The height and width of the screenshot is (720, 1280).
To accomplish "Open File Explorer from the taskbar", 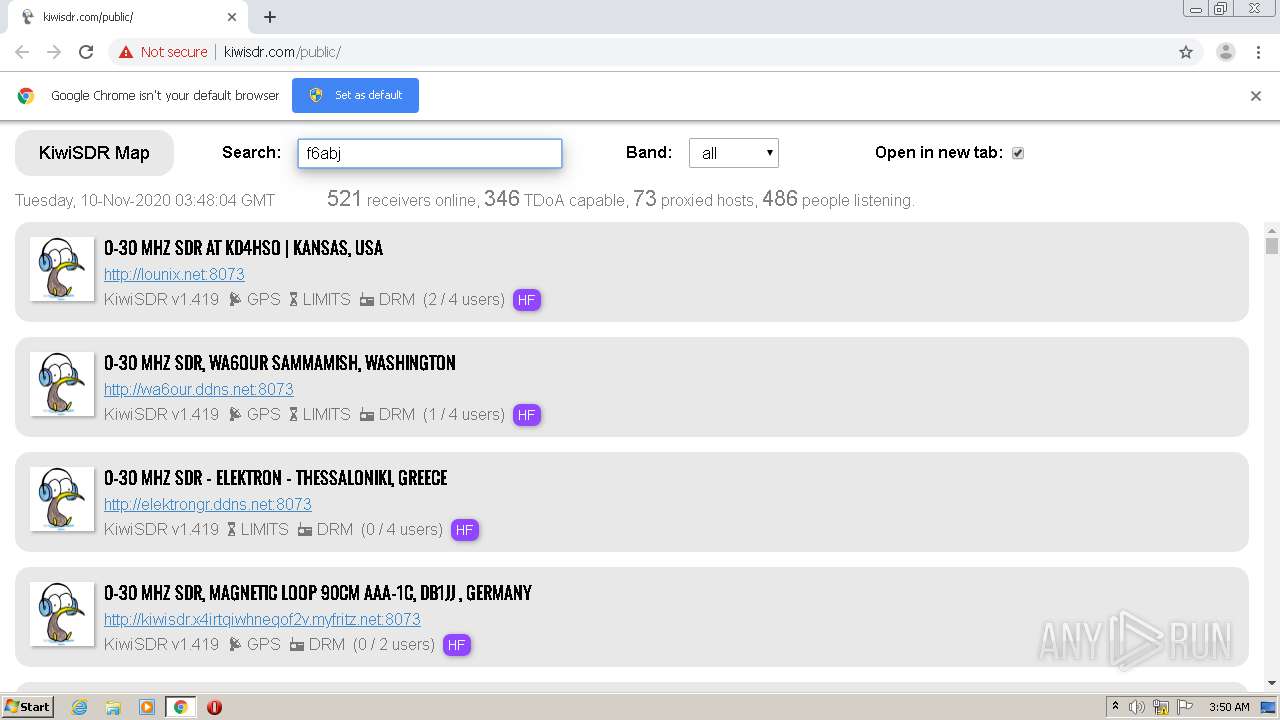I will [113, 707].
